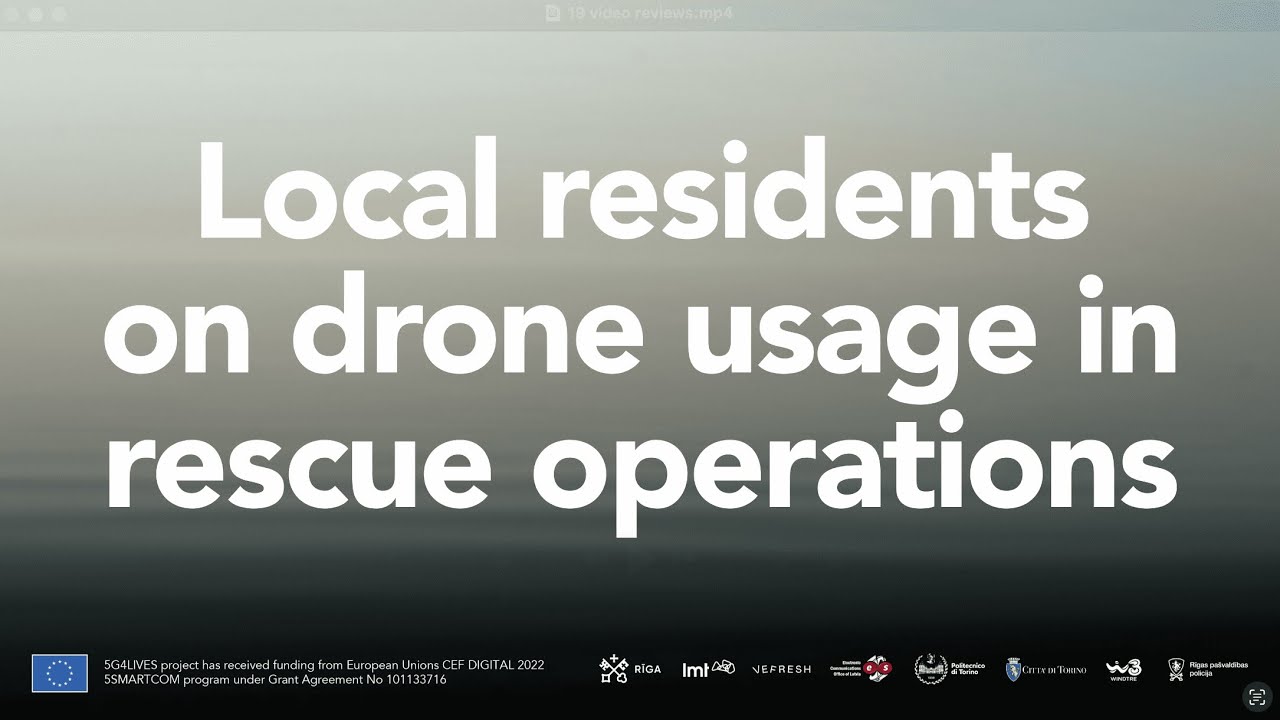Click the video file document icon in title bar
This screenshot has width=1280, height=720.
(552, 13)
